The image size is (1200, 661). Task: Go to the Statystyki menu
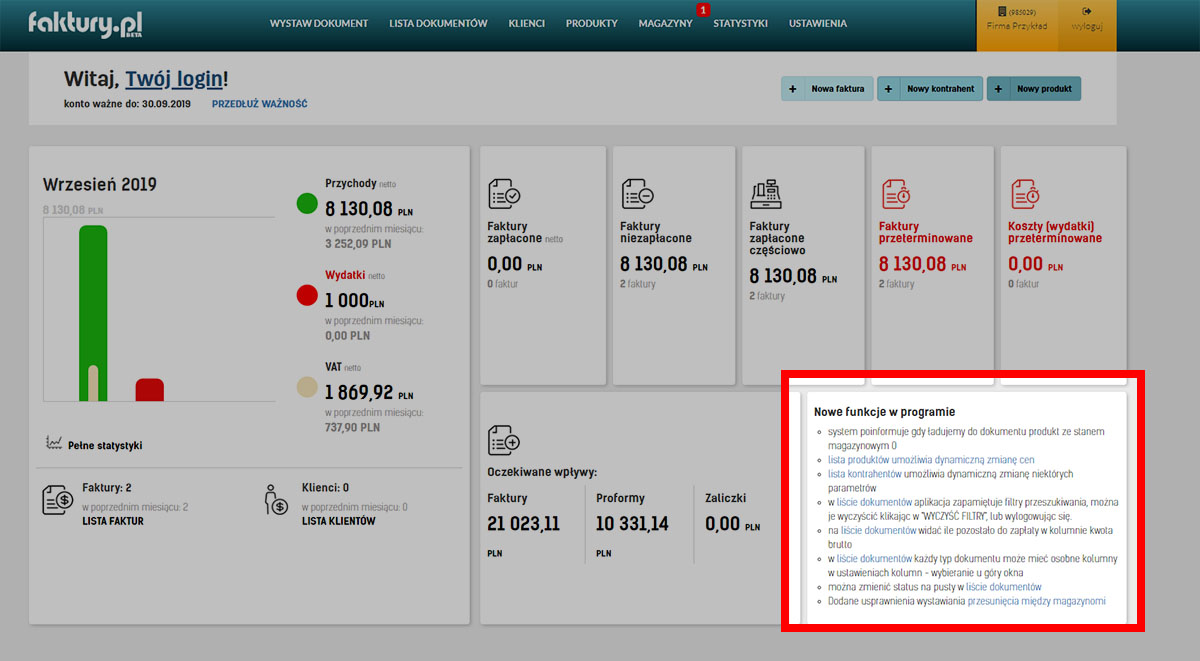tap(740, 23)
